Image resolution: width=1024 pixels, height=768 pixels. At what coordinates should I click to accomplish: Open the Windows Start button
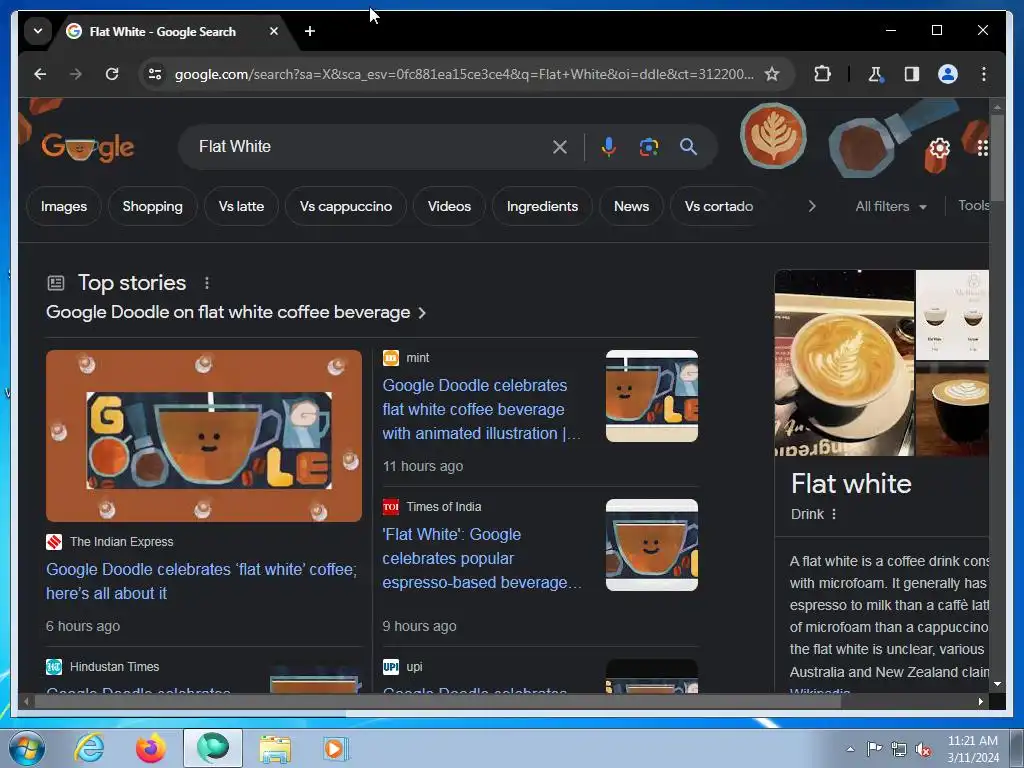27,748
